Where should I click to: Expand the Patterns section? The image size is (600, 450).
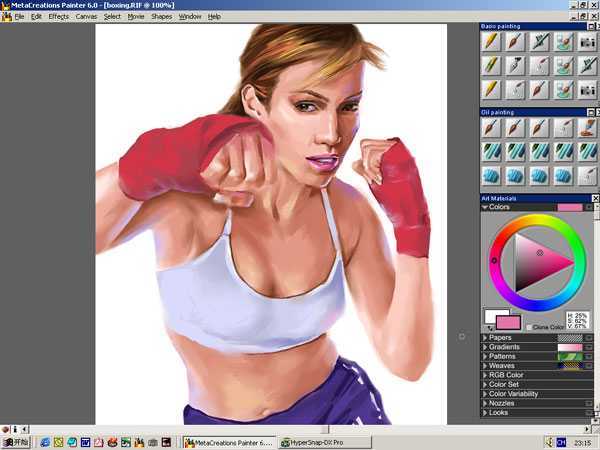point(485,356)
